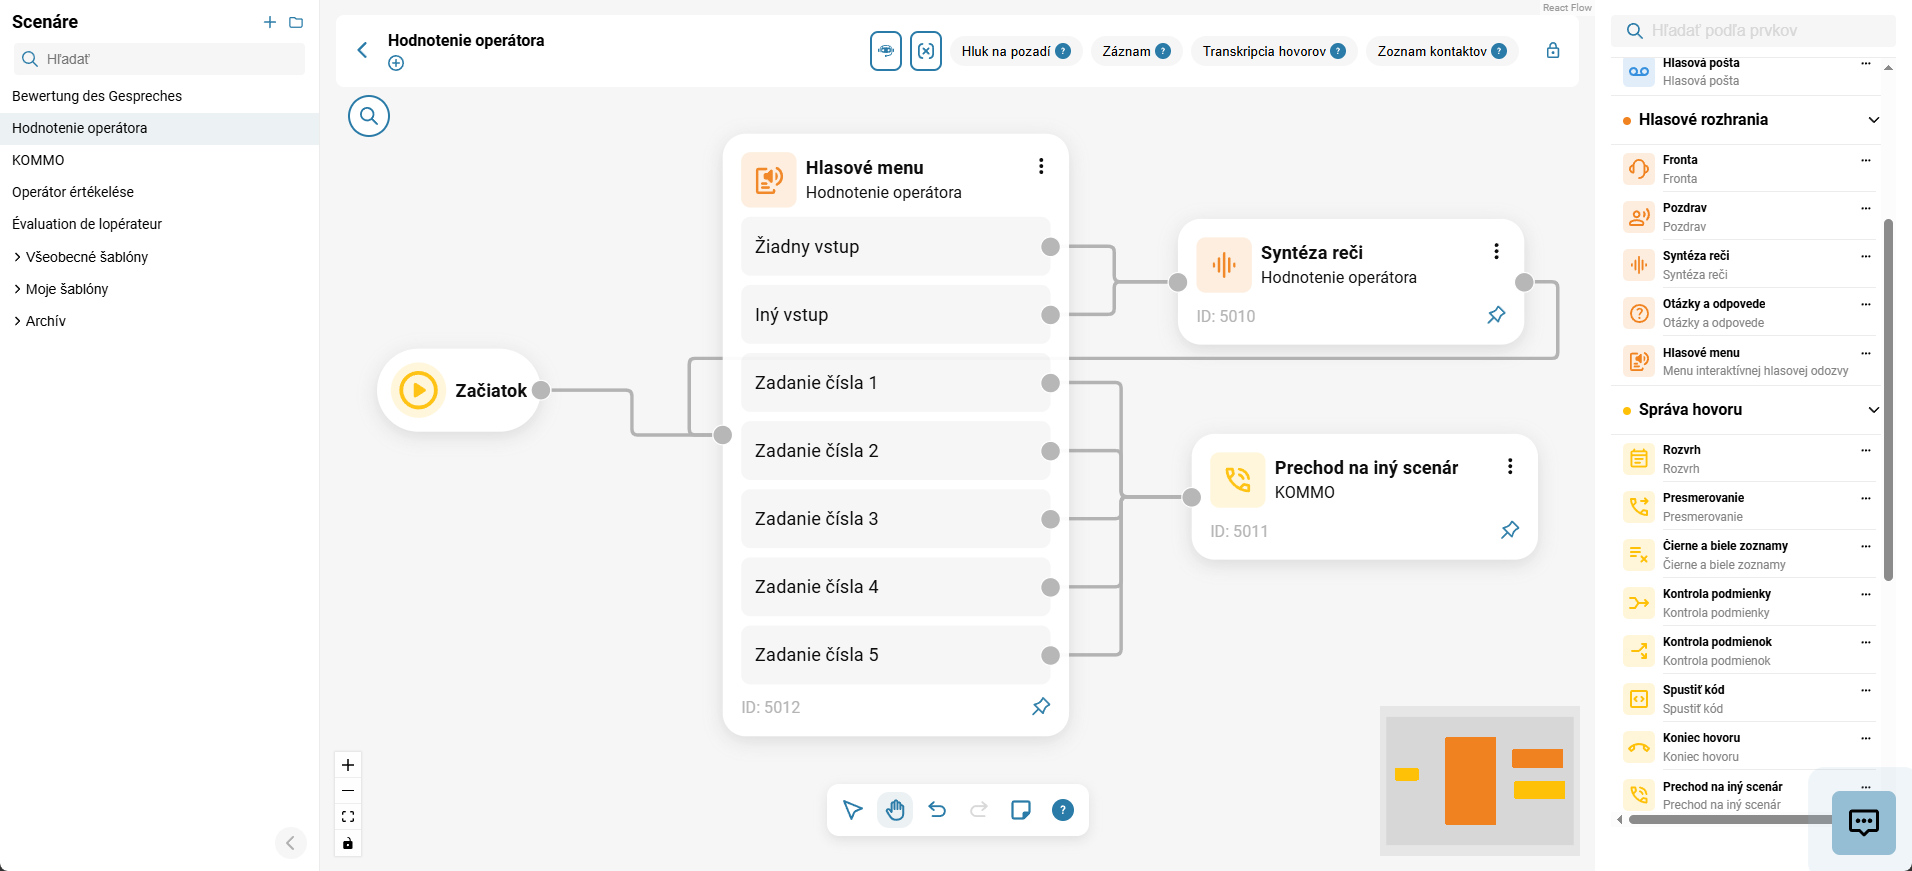Create a new scenario folder

(296, 22)
